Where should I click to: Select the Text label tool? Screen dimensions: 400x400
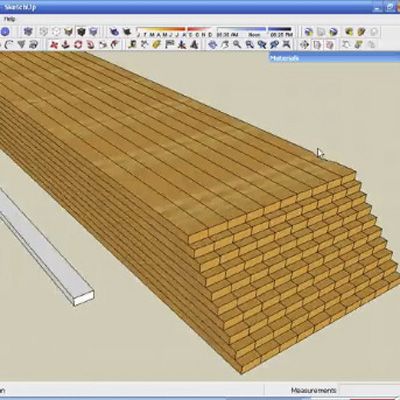pos(170,44)
